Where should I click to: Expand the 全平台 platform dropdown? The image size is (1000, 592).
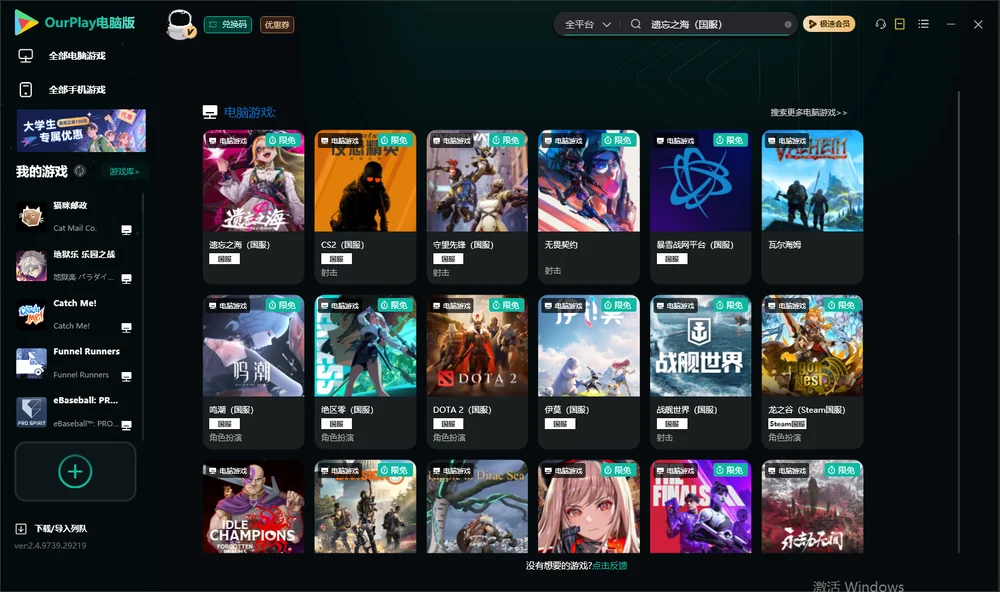pos(588,24)
